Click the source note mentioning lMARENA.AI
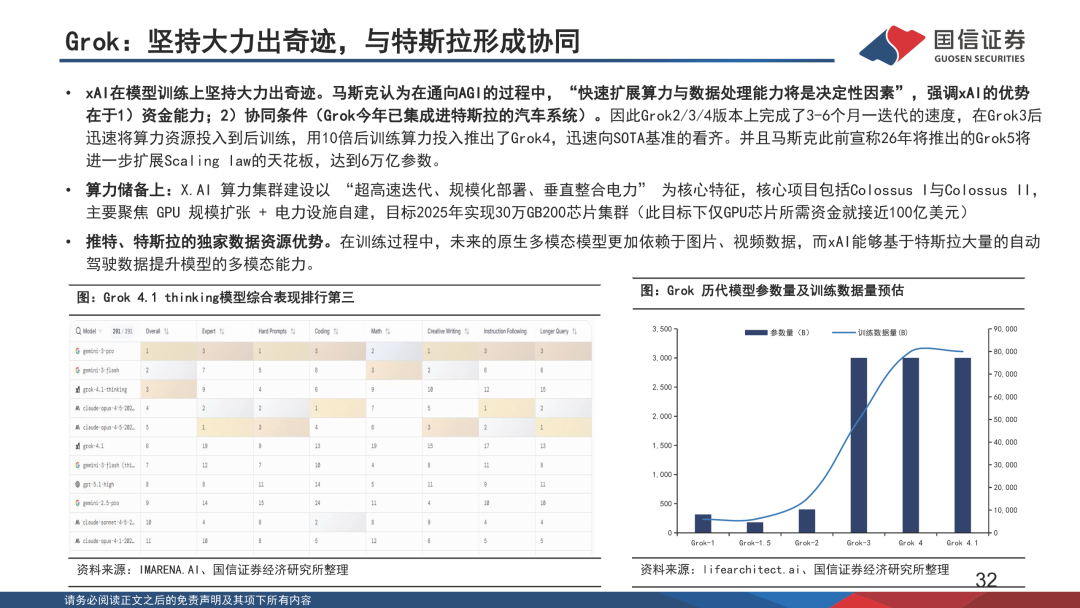Image resolution: width=1080 pixels, height=608 pixels. [212, 570]
